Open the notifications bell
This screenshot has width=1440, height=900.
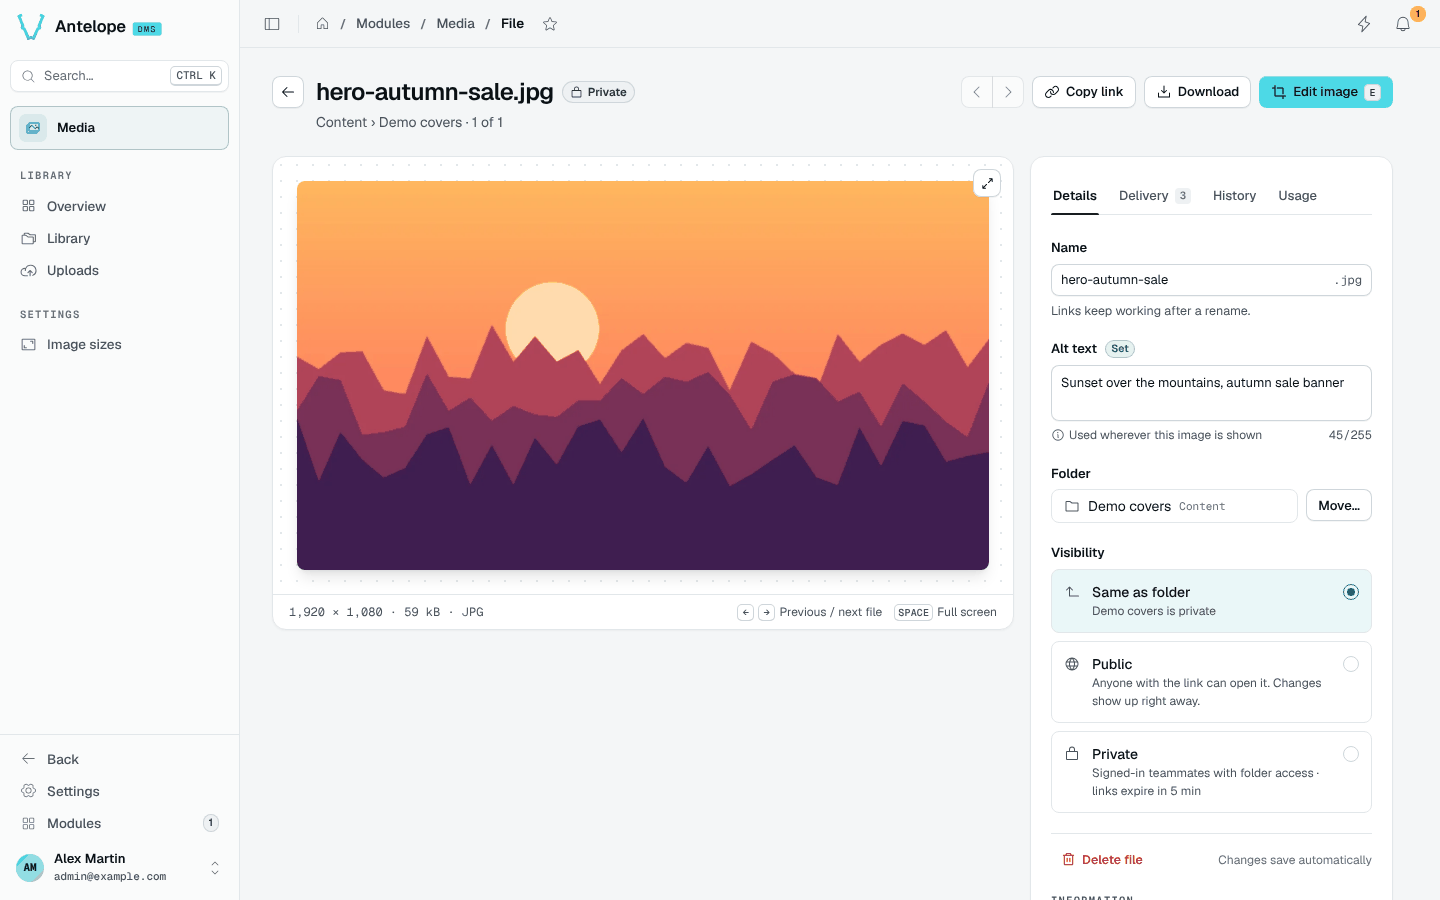coord(1403,24)
